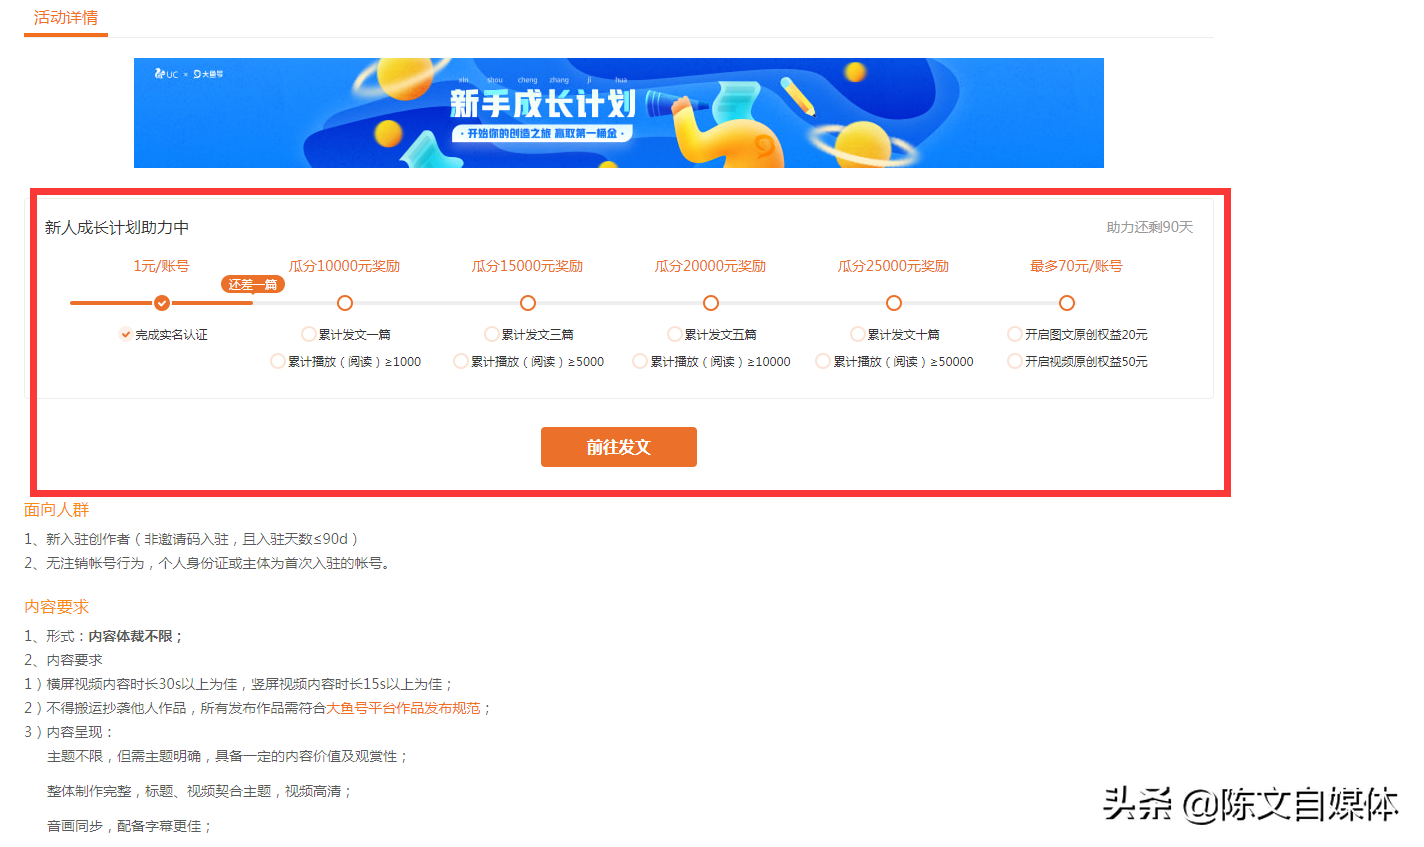Select the 开启视频原创权益50元 radio button
1424x847 pixels.
[1013, 361]
